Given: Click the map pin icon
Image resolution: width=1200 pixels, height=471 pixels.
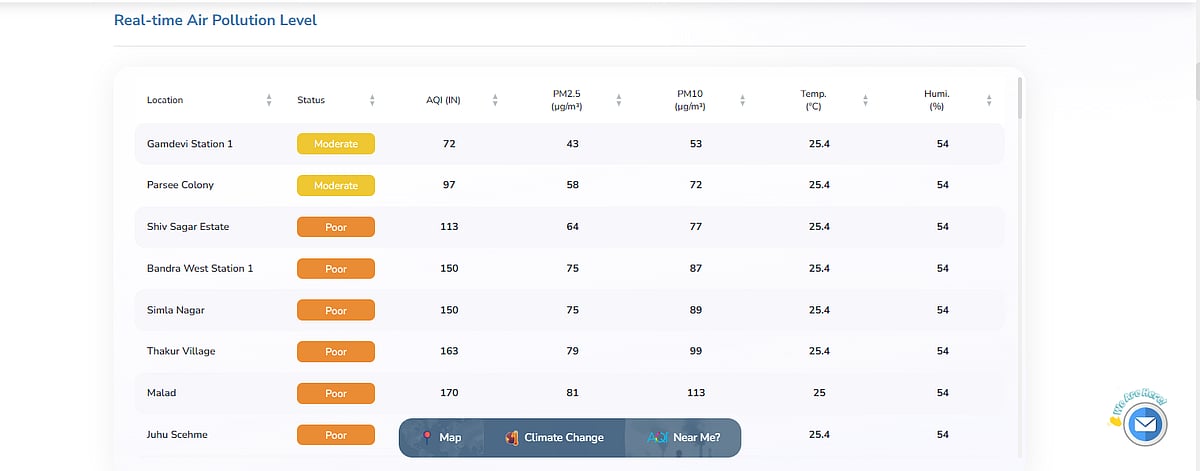Looking at the screenshot, I should click(x=427, y=437).
